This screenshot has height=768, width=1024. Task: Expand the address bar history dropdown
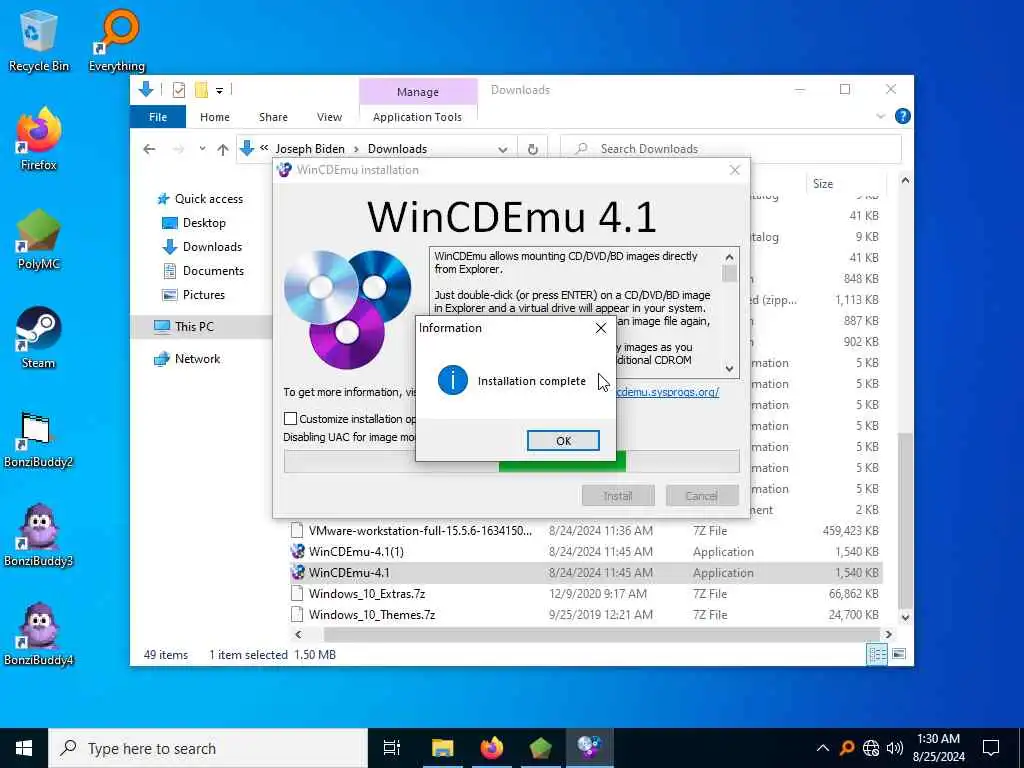pyautogui.click(x=503, y=150)
